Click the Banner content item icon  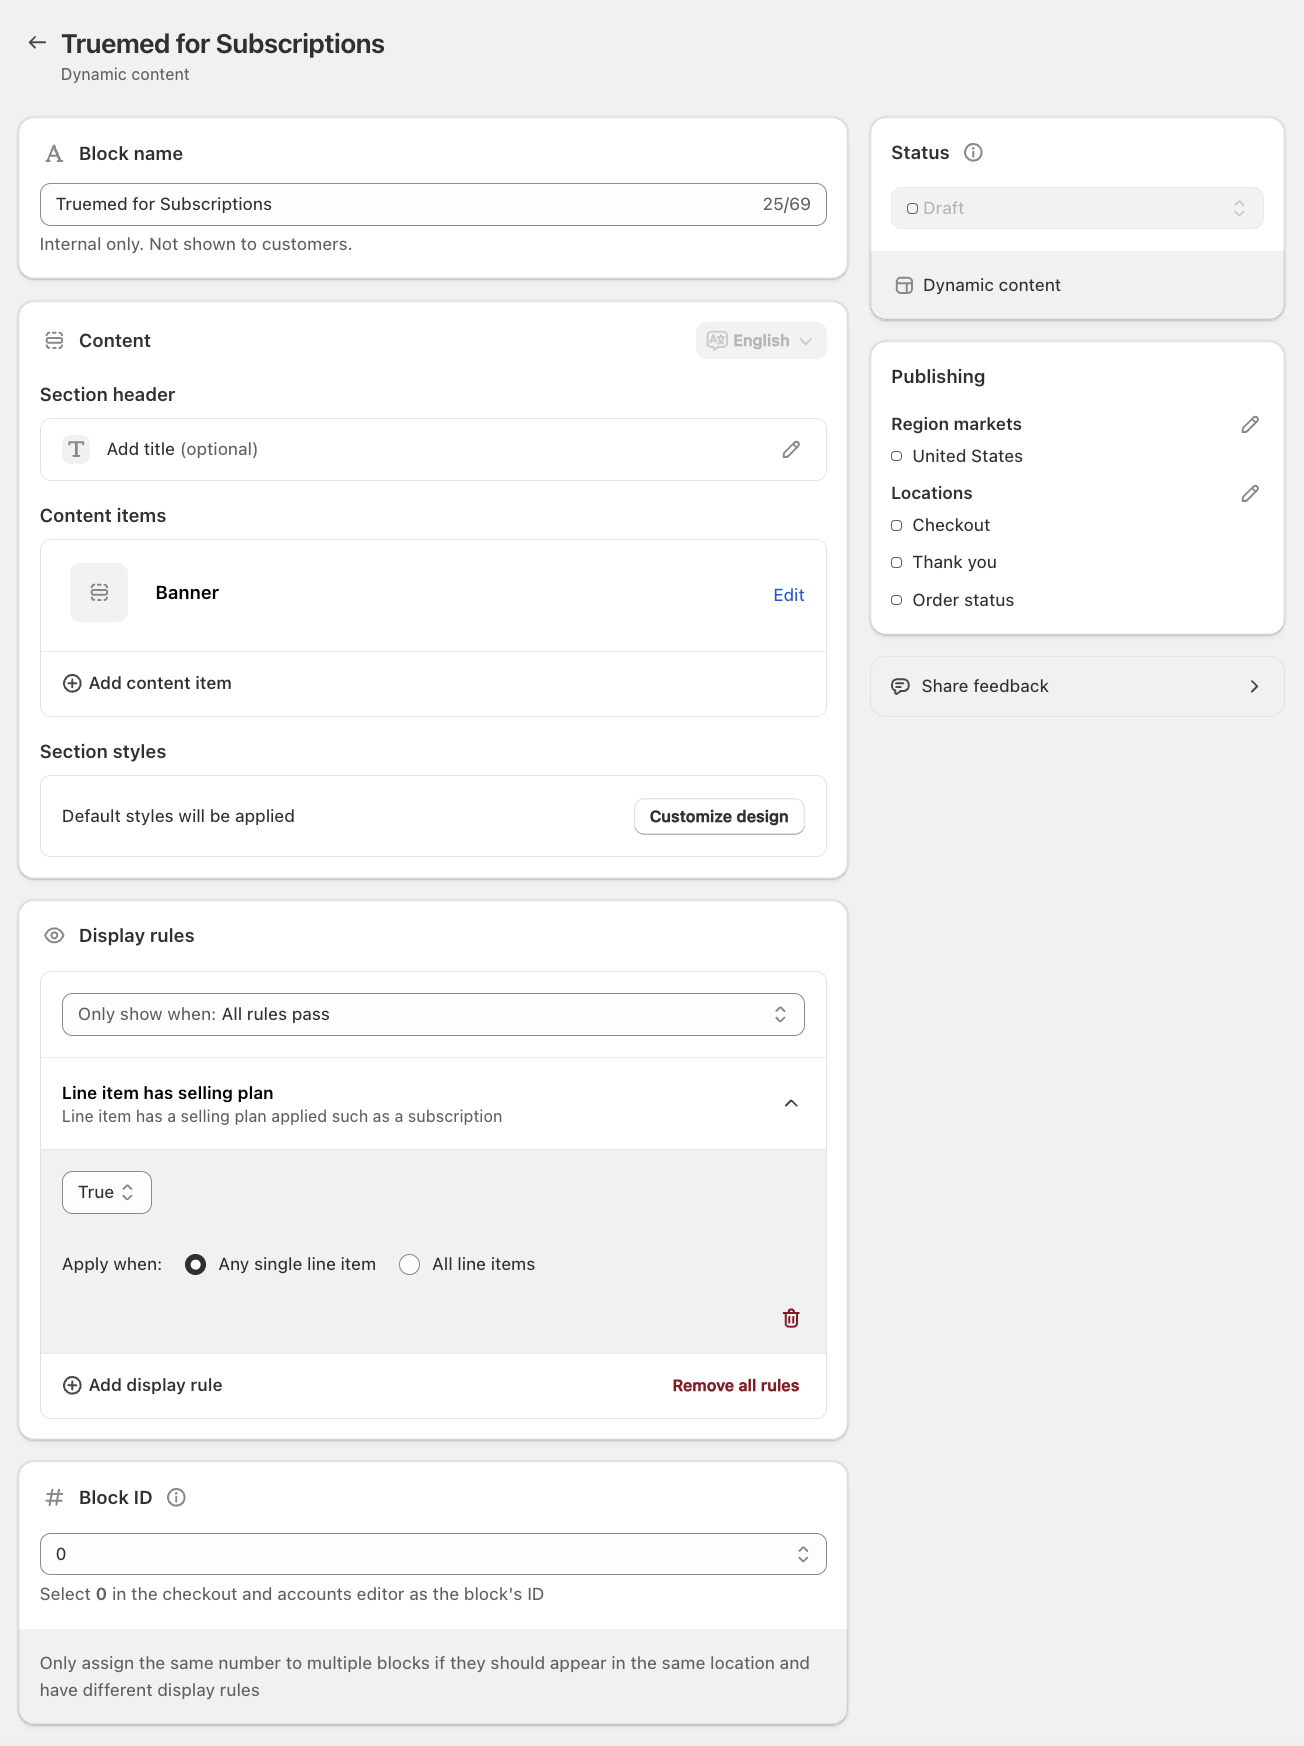coord(99,593)
